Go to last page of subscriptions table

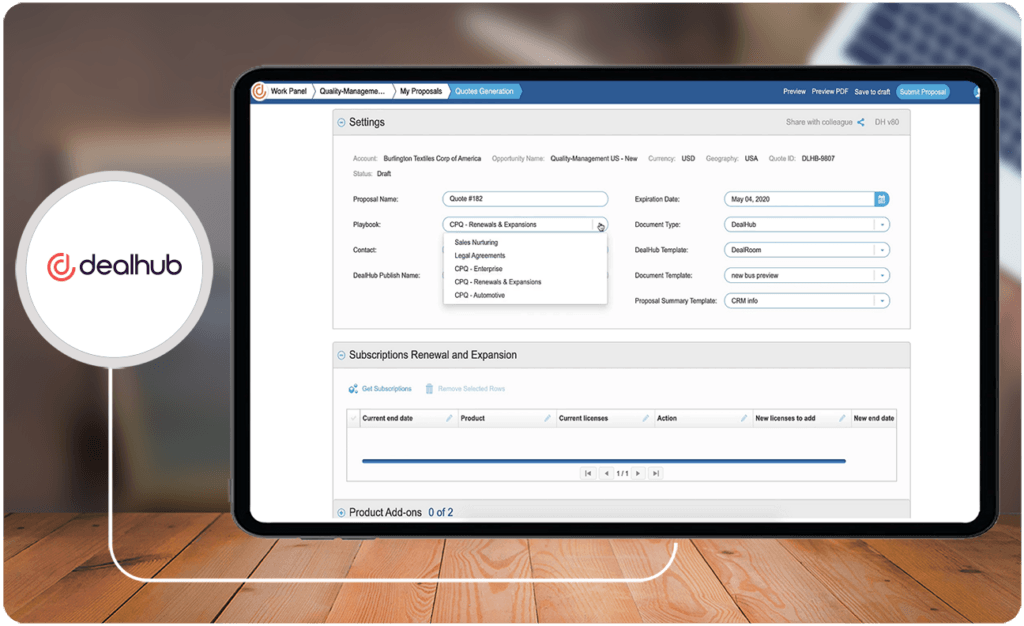point(656,473)
